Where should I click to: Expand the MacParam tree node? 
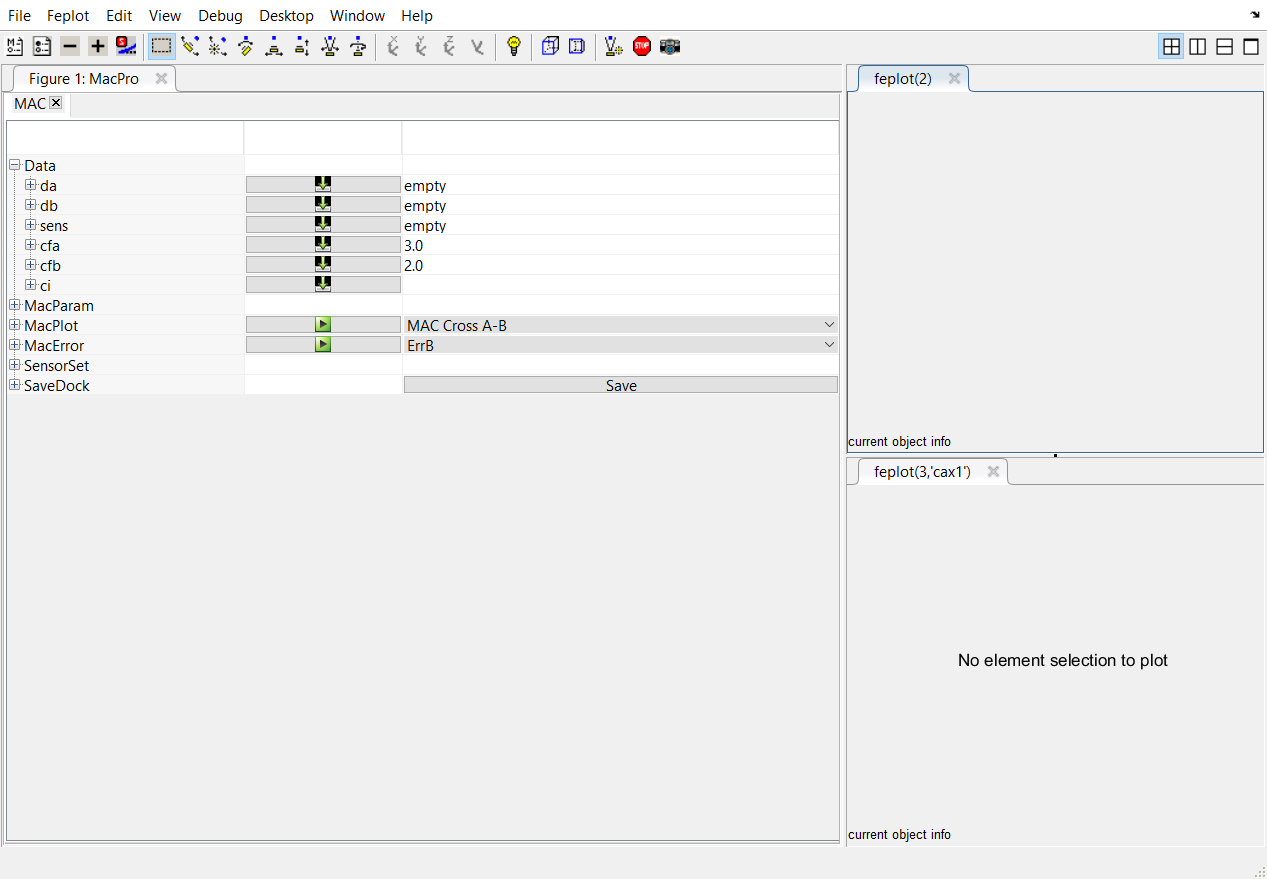coord(15,305)
